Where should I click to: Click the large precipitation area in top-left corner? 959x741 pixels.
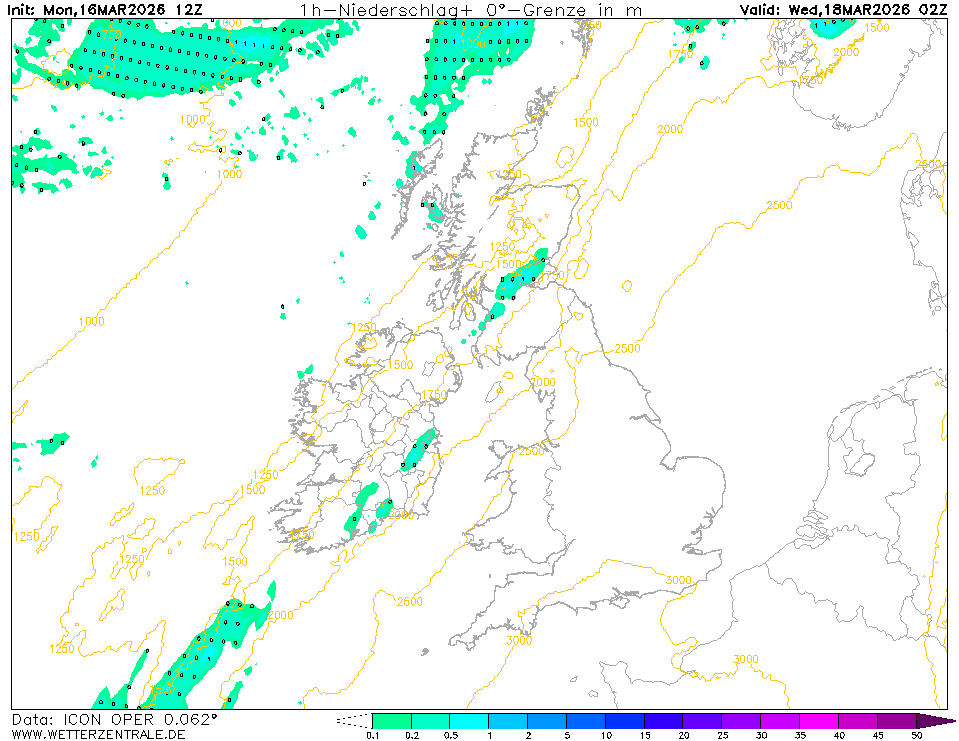tap(150, 55)
